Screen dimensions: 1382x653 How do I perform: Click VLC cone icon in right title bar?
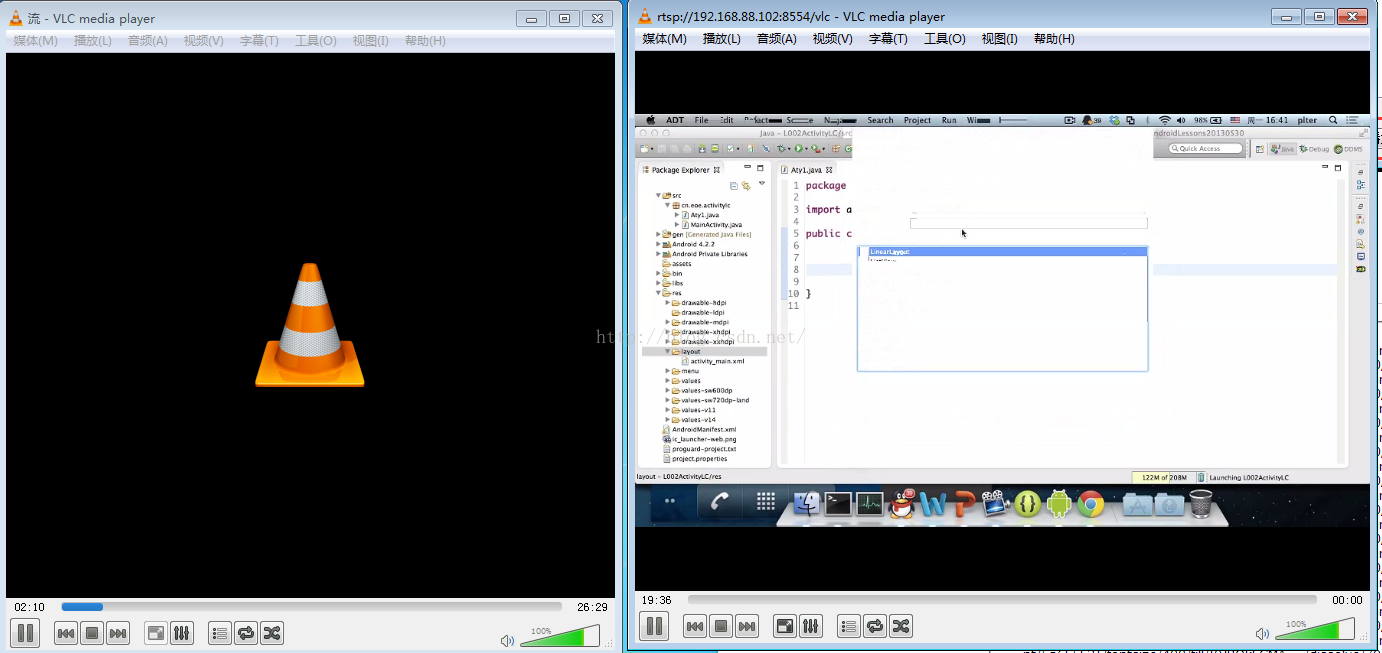tap(645, 15)
